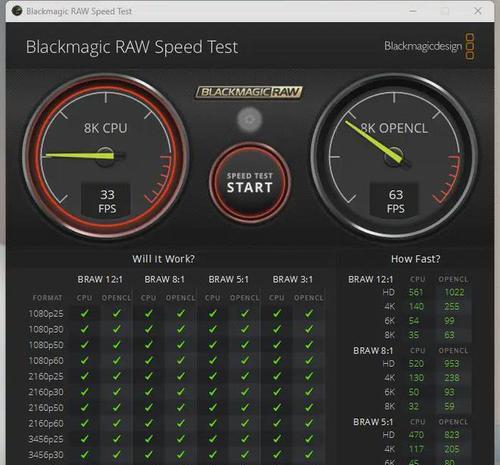The height and width of the screenshot is (465, 500).
Task: Click 3456p30 BRAW 12:1 OpenCL checkmark
Action: [x=117, y=454]
